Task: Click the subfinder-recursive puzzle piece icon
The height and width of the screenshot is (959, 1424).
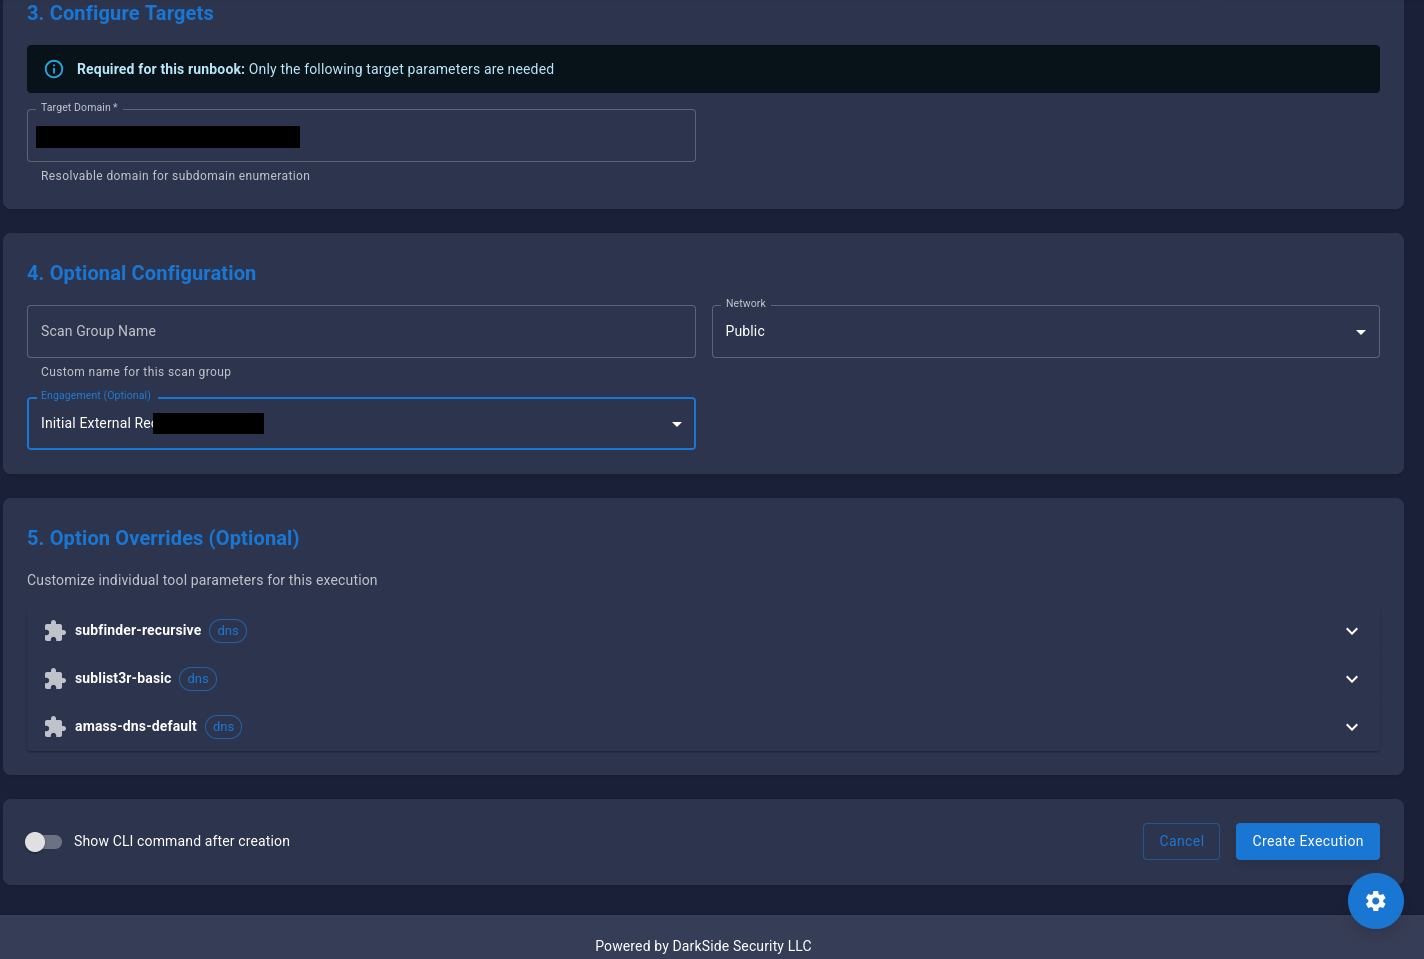Action: [x=55, y=631]
